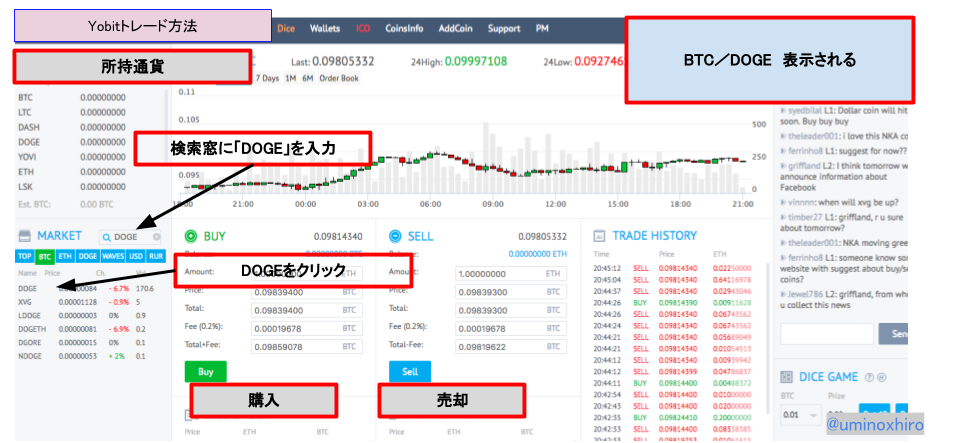This screenshot has height=443, width=954.
Task: Open the Dice page in navigation
Action: point(286,28)
